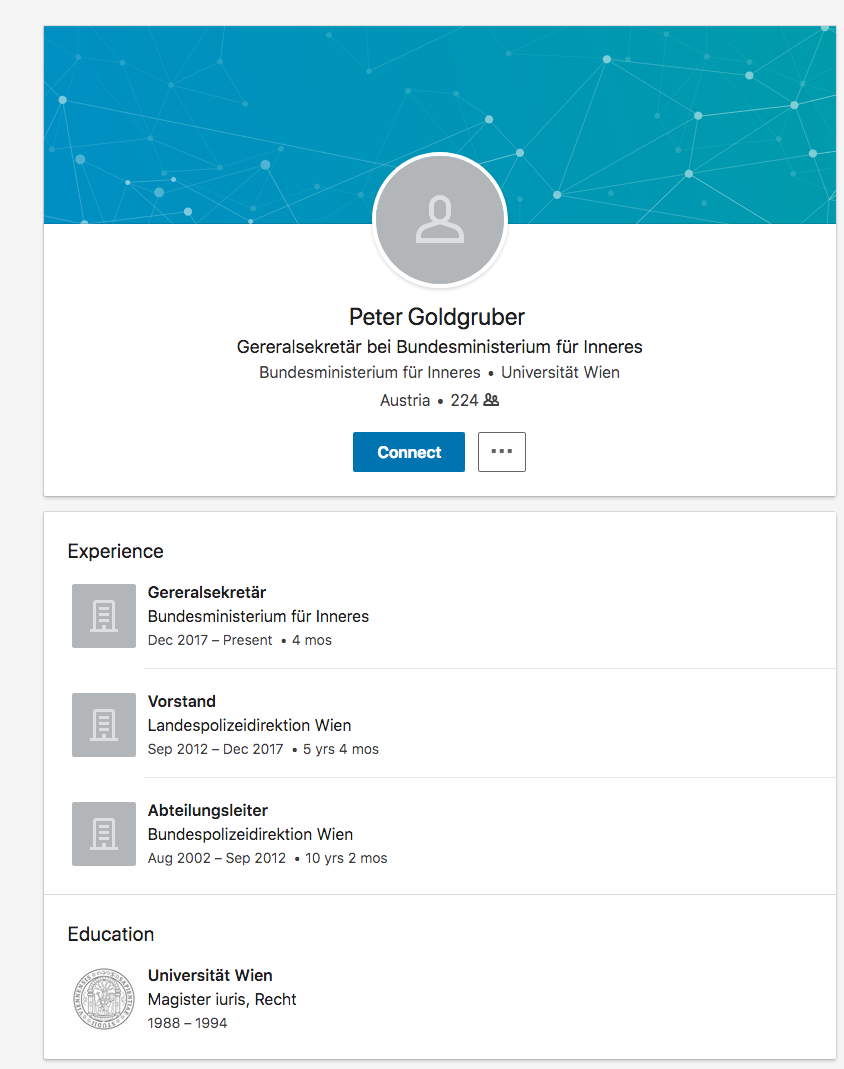Click the Austria location text

[x=405, y=400]
